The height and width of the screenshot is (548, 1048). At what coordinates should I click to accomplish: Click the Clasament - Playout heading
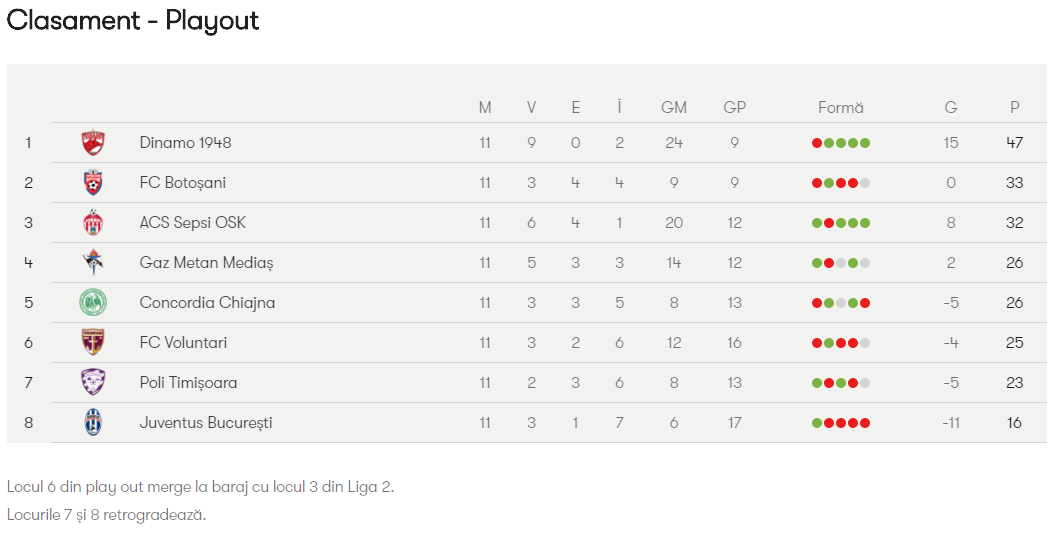(x=133, y=21)
